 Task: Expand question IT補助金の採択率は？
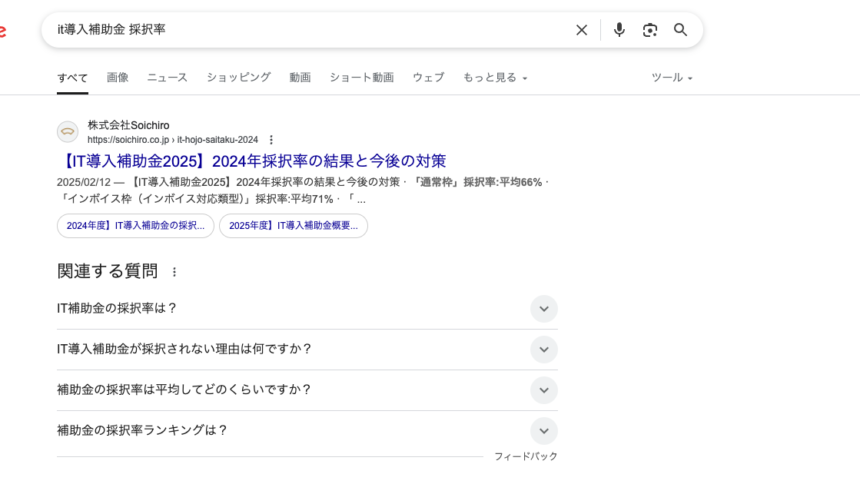click(307, 309)
